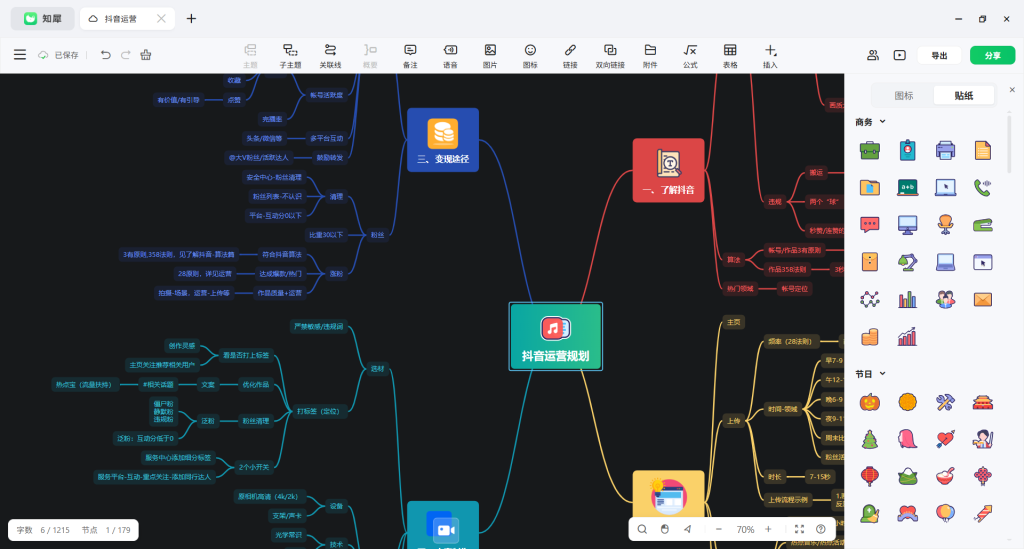Screen dimensions: 1024x549
Task: Select the Christmas tree sticker
Action: (870, 439)
